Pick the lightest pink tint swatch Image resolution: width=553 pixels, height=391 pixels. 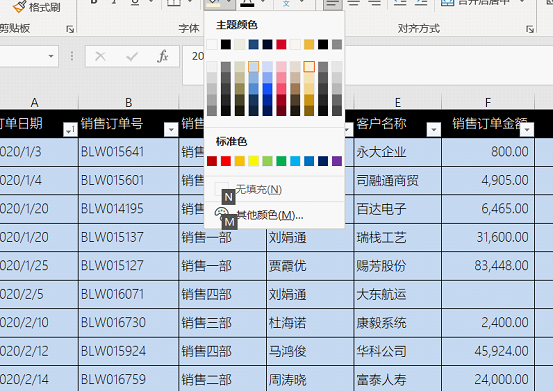pos(281,67)
